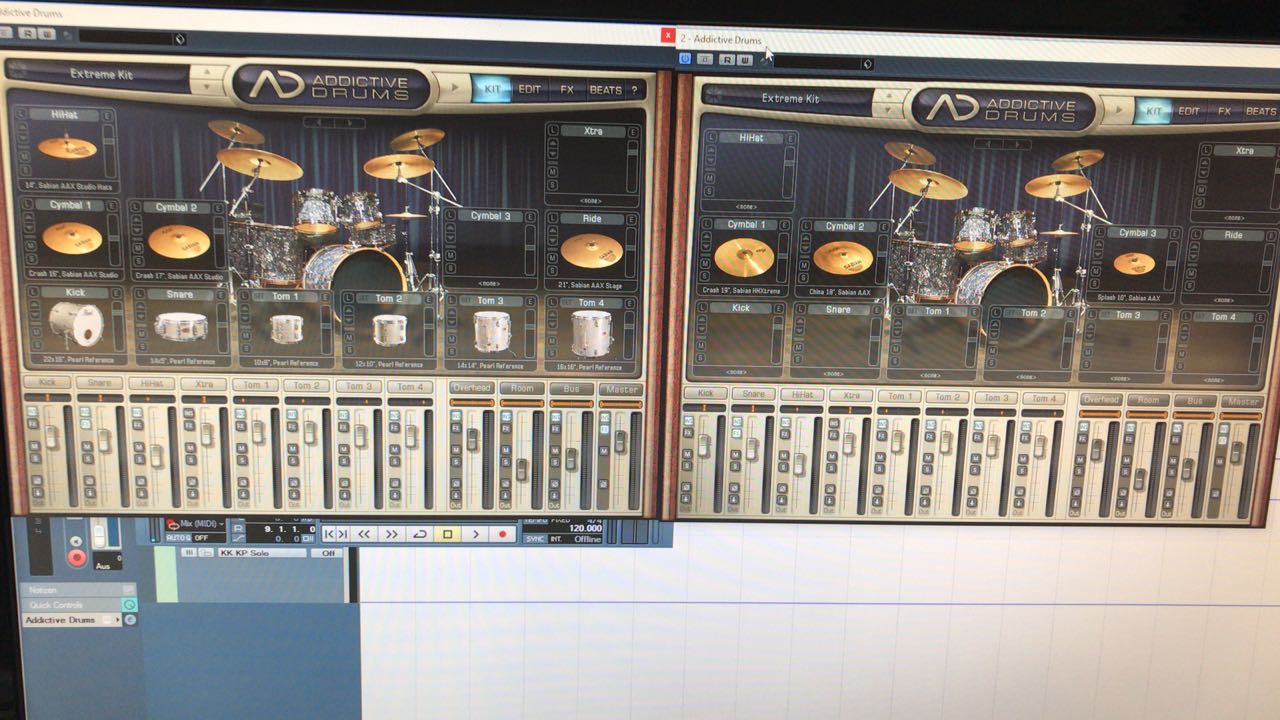1280x720 pixels.
Task: Open Extreme Kit preset menu in left window
Action: 100,74
